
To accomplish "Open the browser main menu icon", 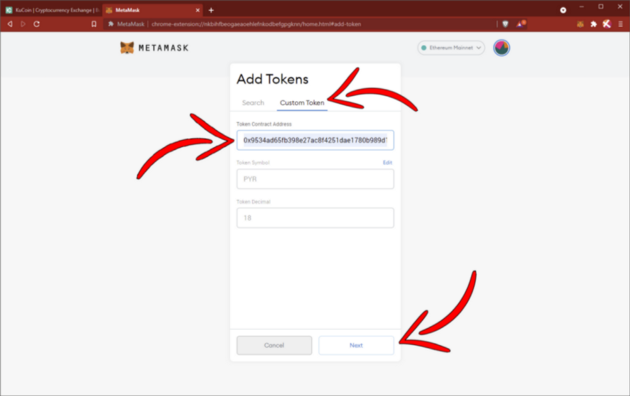I will click(620, 24).
